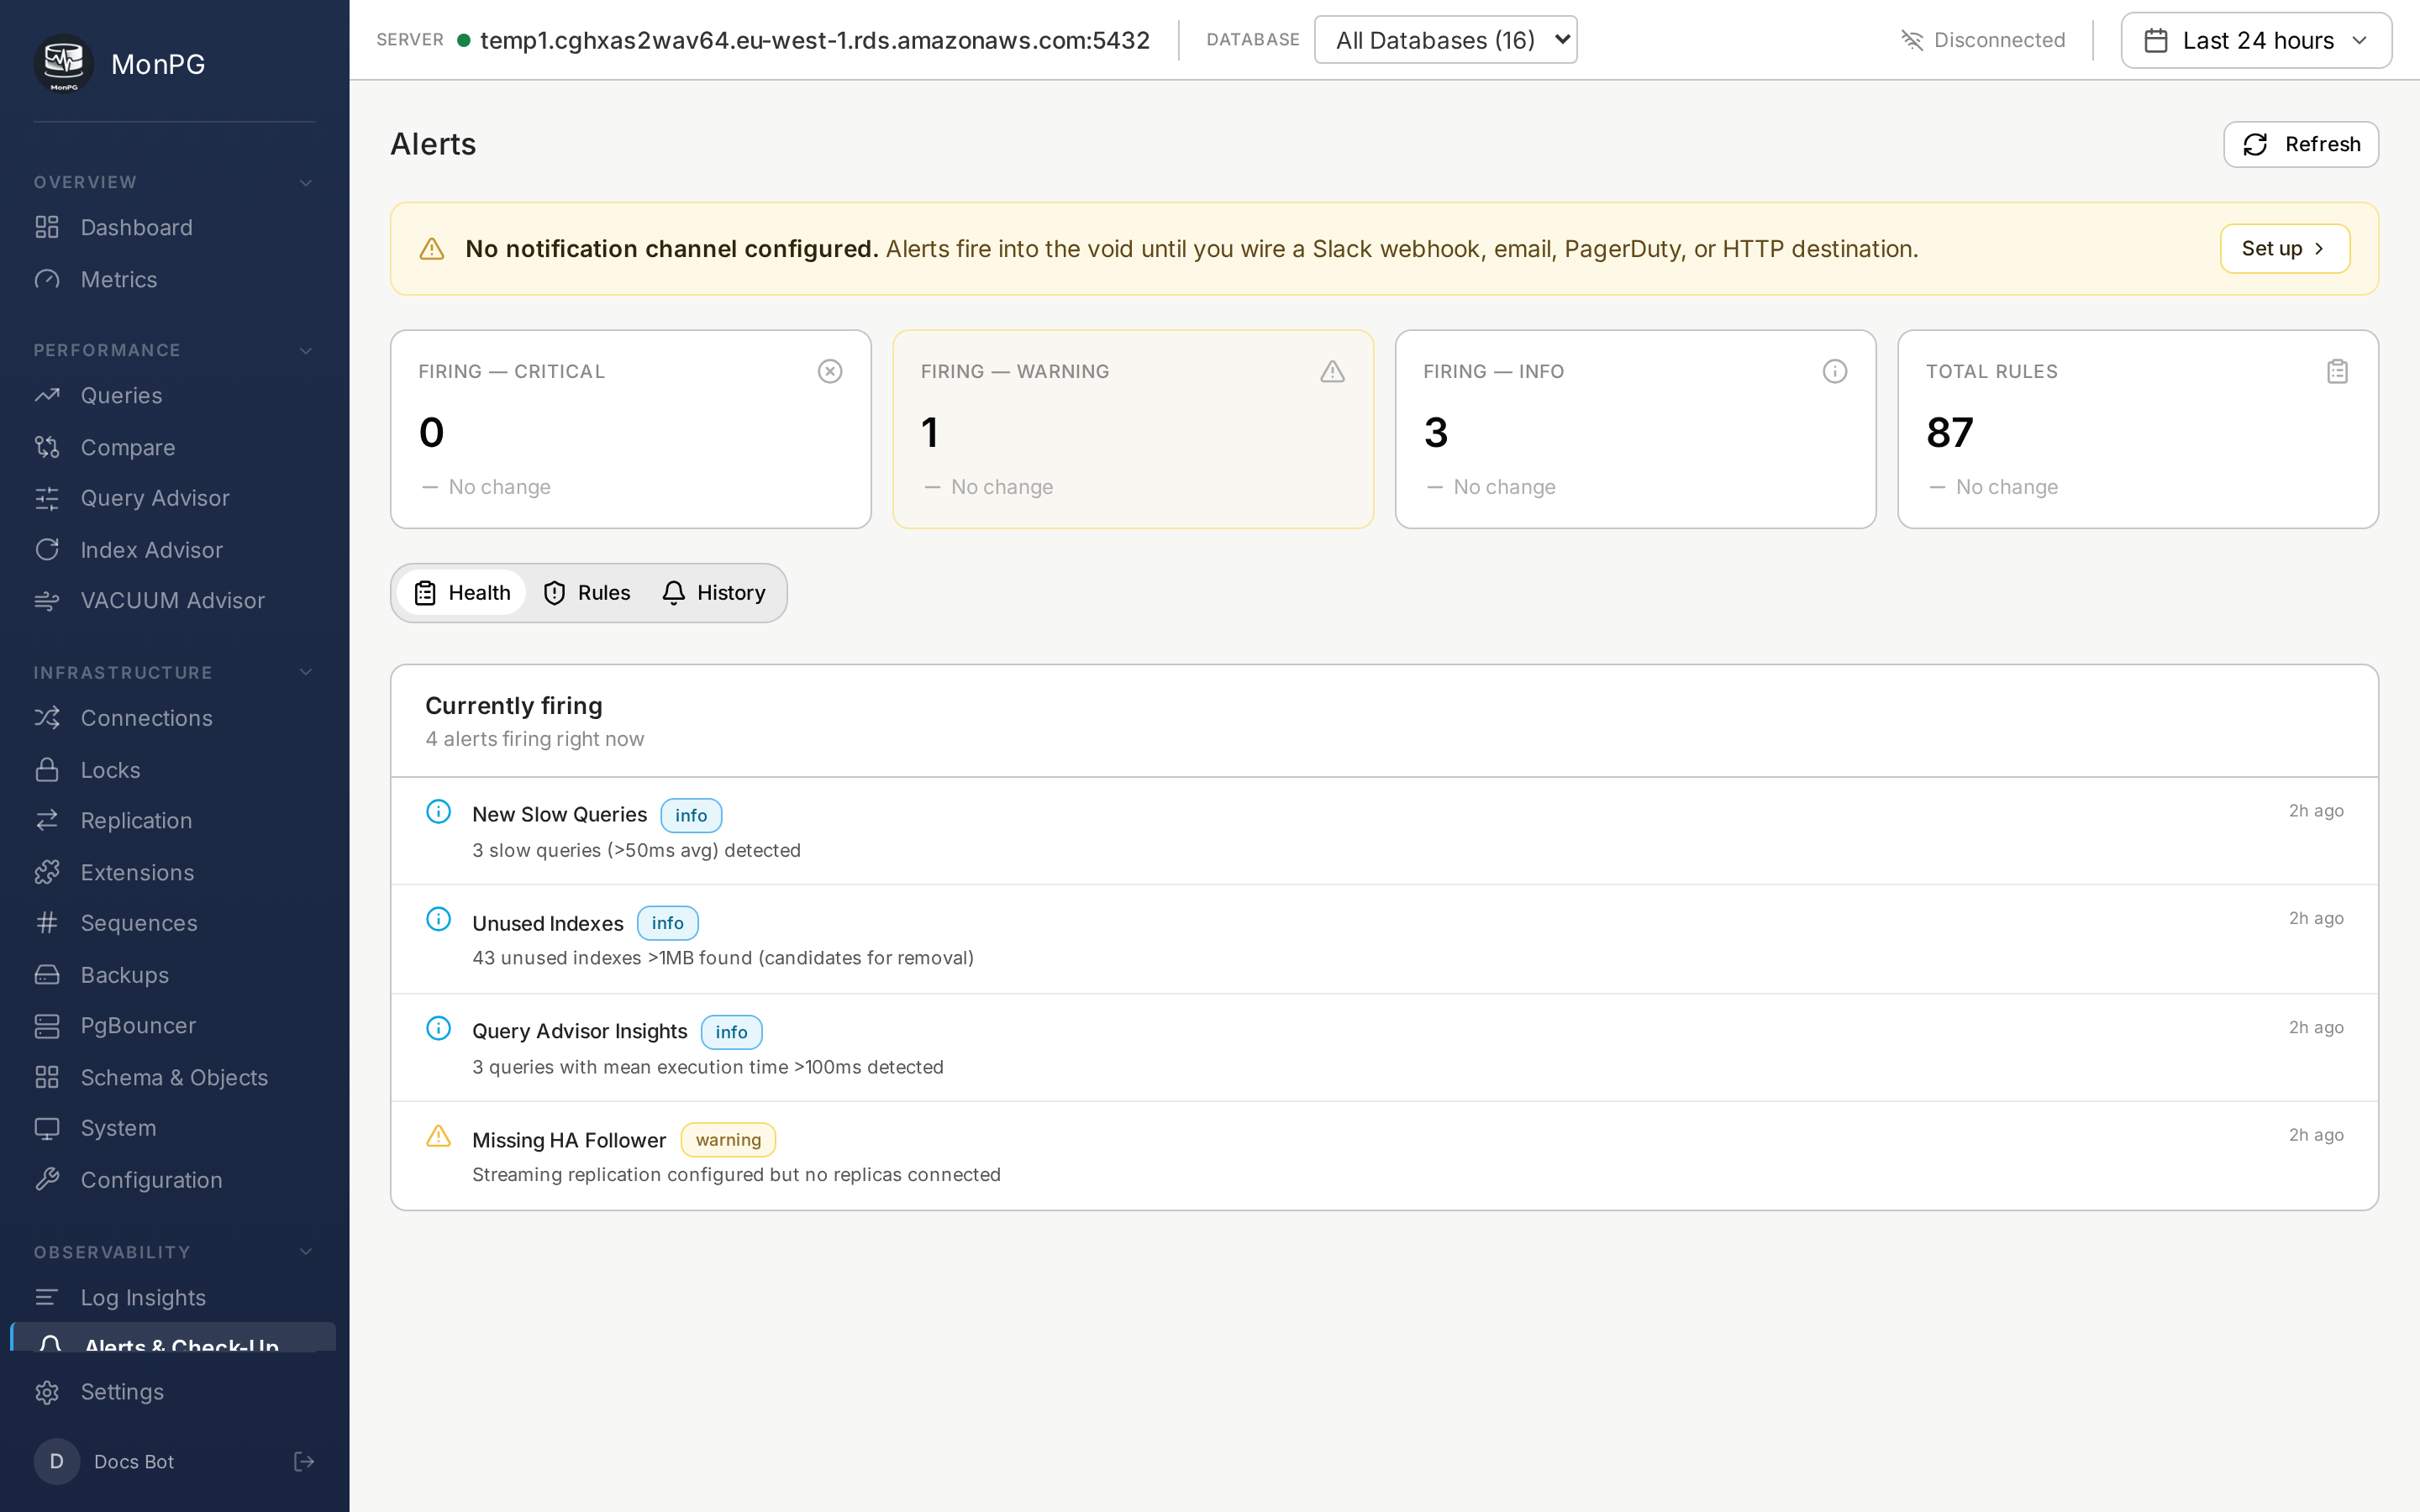This screenshot has width=2420, height=1512.
Task: Click the Firing Info card's info icon
Action: point(1835,371)
